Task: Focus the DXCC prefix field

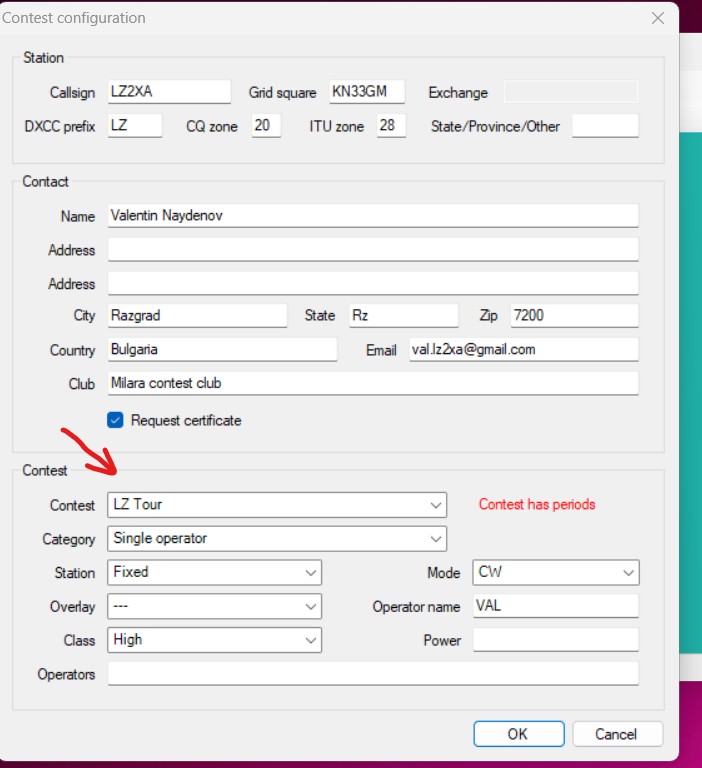Action: (135, 125)
